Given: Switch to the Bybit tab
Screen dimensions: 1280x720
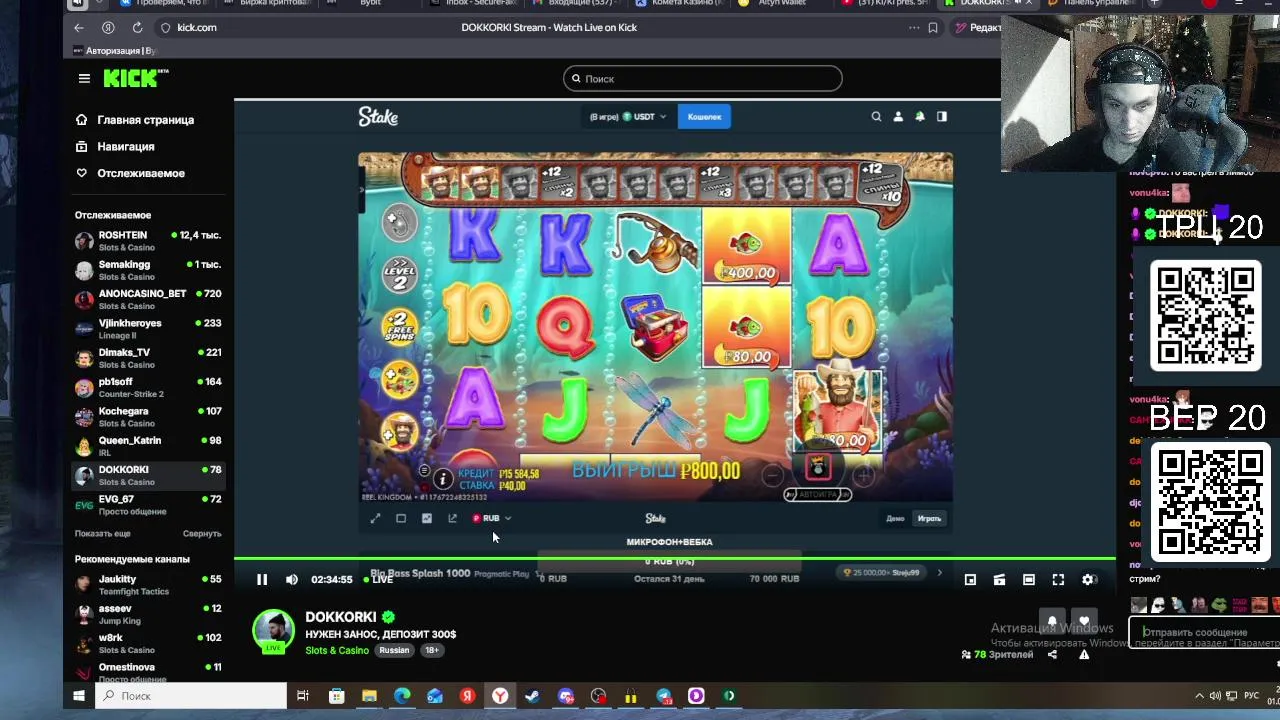Looking at the screenshot, I should click(x=370, y=3).
